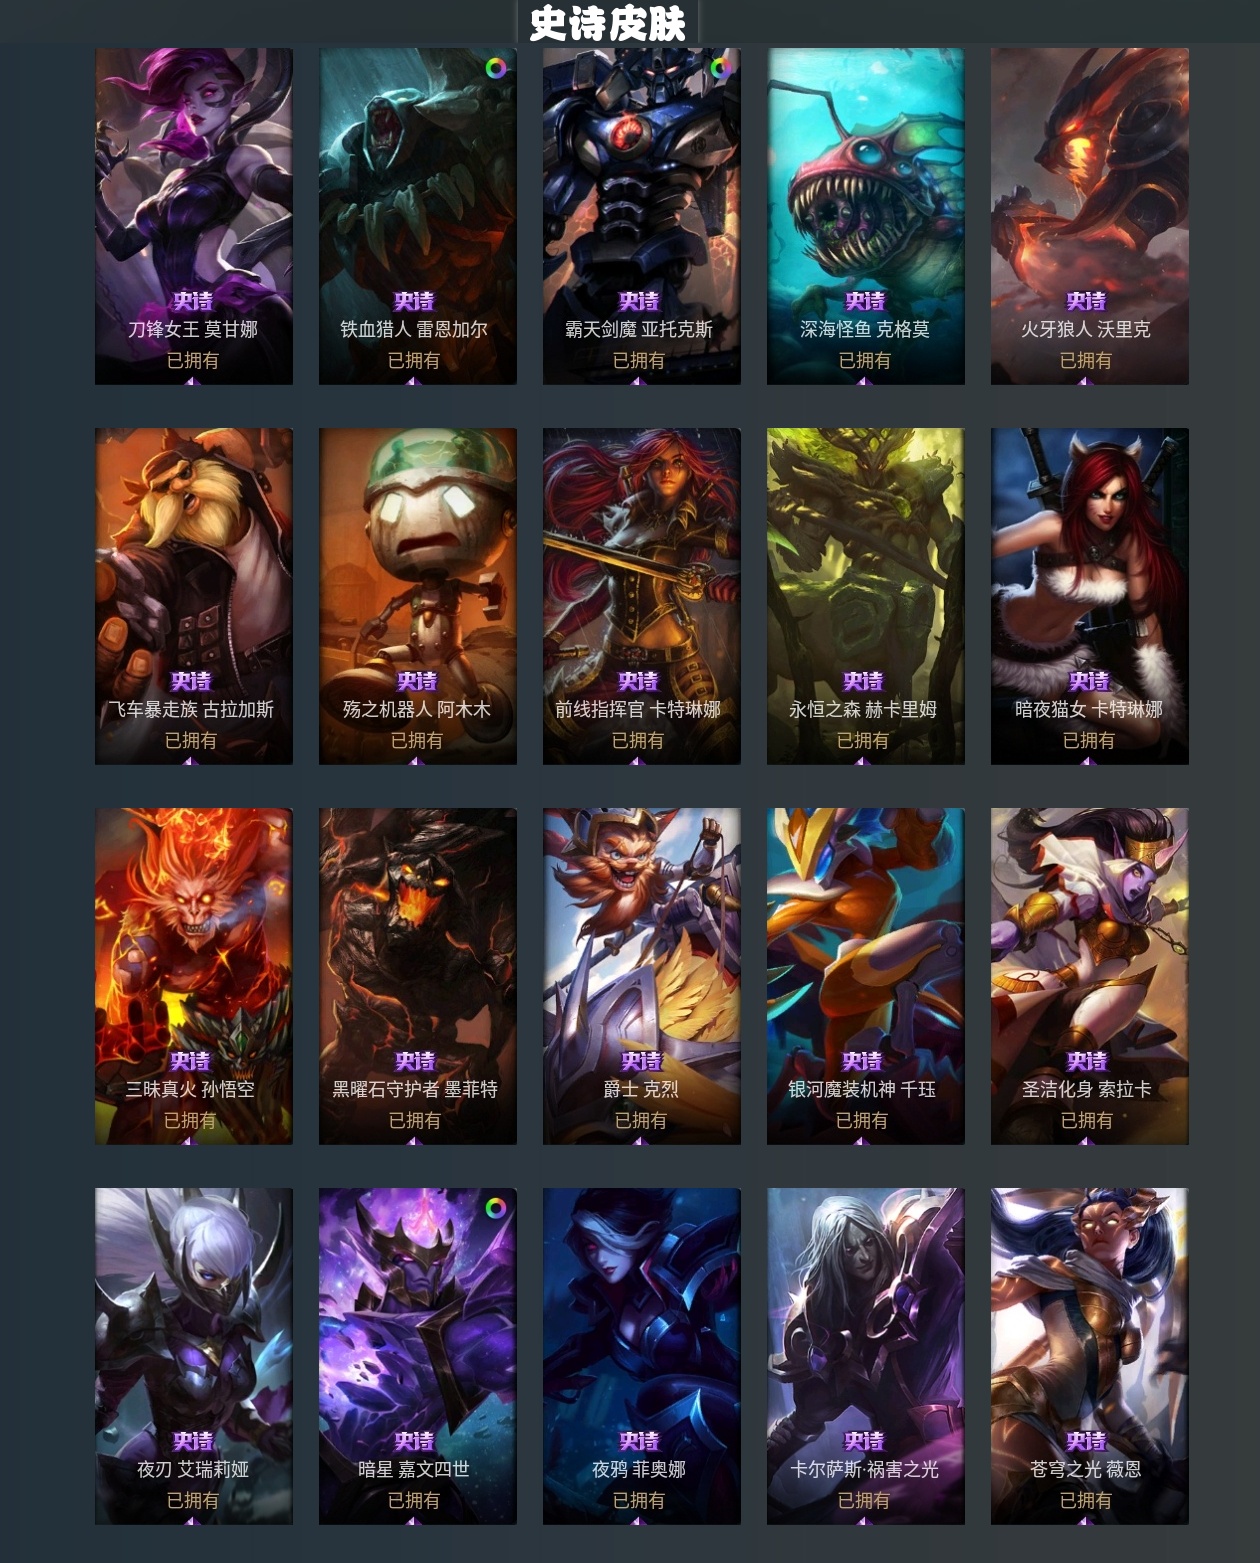The height and width of the screenshot is (1563, 1260).
Task: Click epic badge on 爵士 克烈 card
Action: [x=641, y=1061]
